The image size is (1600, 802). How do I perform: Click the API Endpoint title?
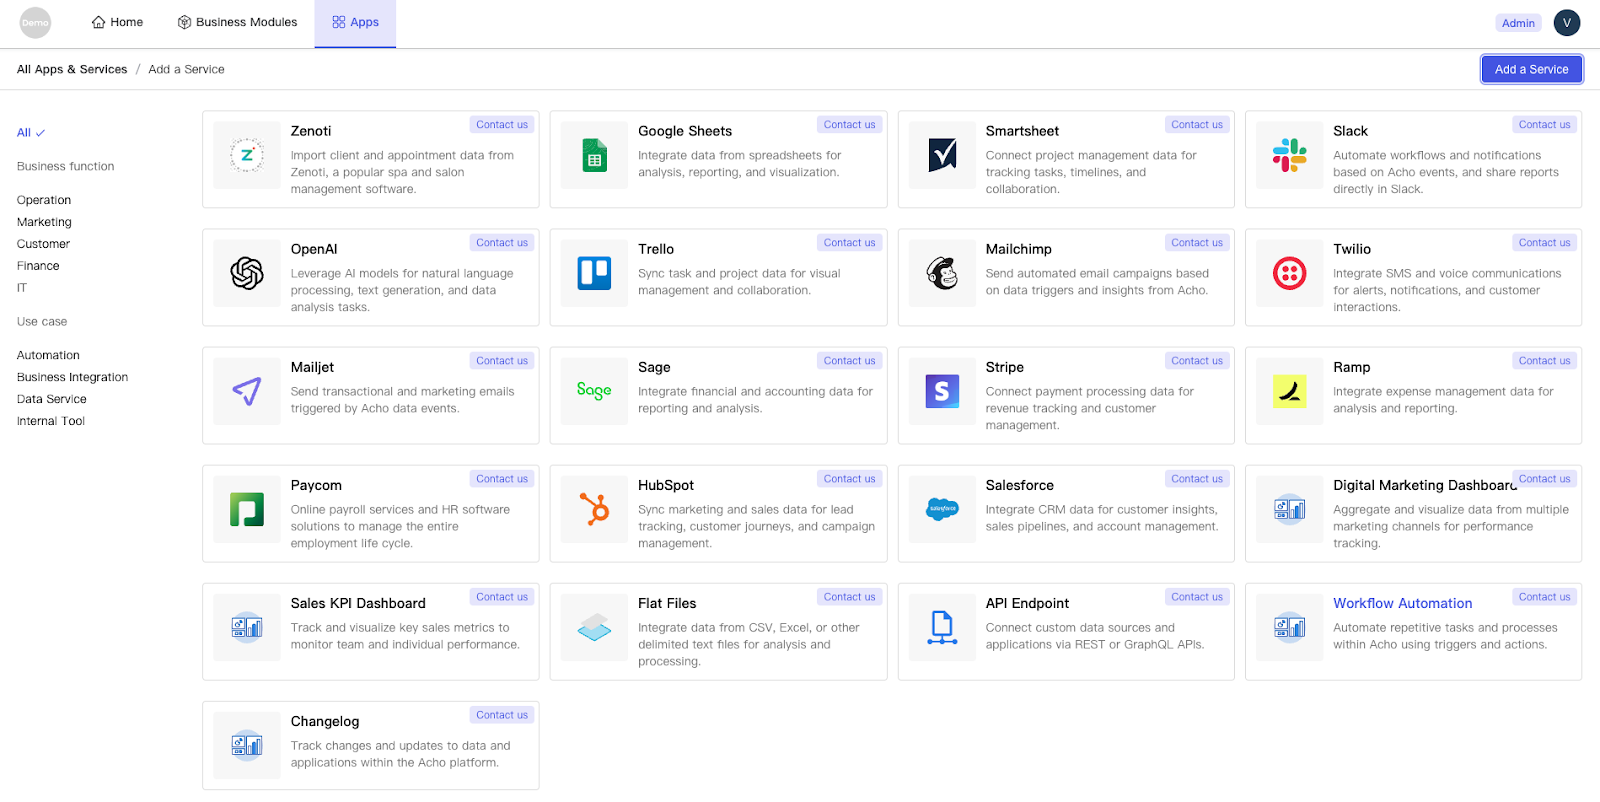point(1027,603)
